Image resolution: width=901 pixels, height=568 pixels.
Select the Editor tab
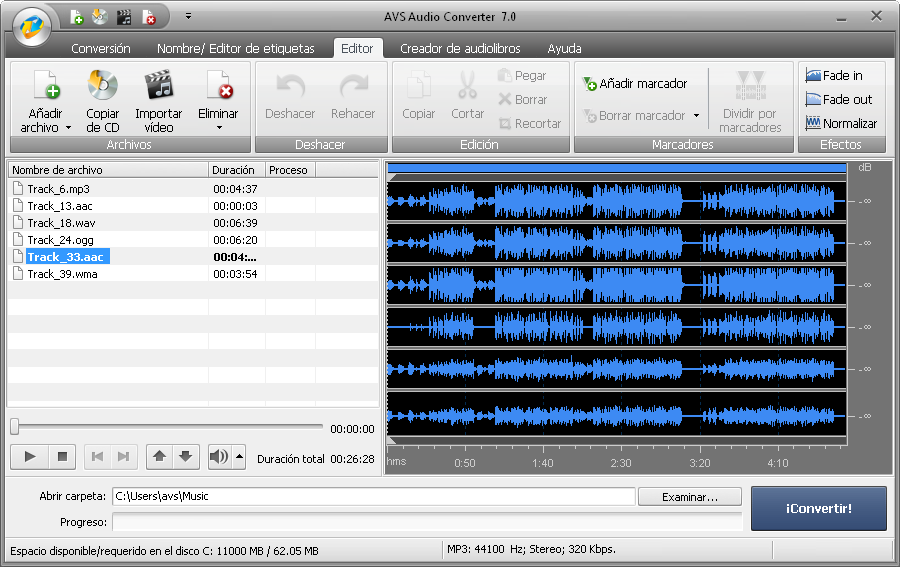(357, 48)
